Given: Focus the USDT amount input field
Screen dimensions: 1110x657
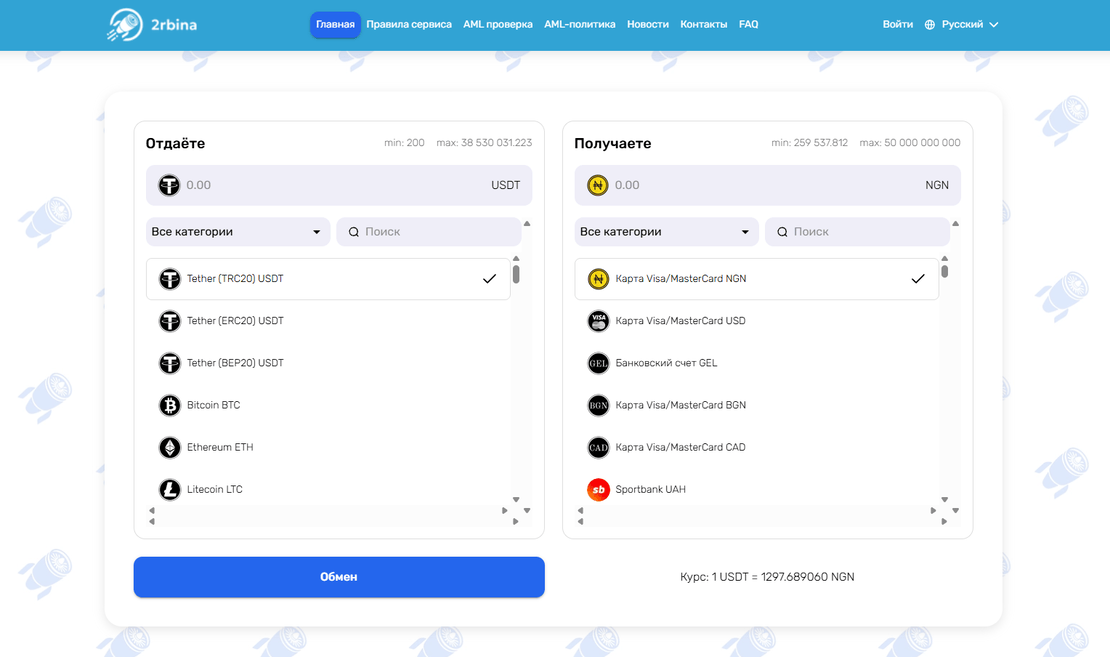Looking at the screenshot, I should click(x=330, y=185).
